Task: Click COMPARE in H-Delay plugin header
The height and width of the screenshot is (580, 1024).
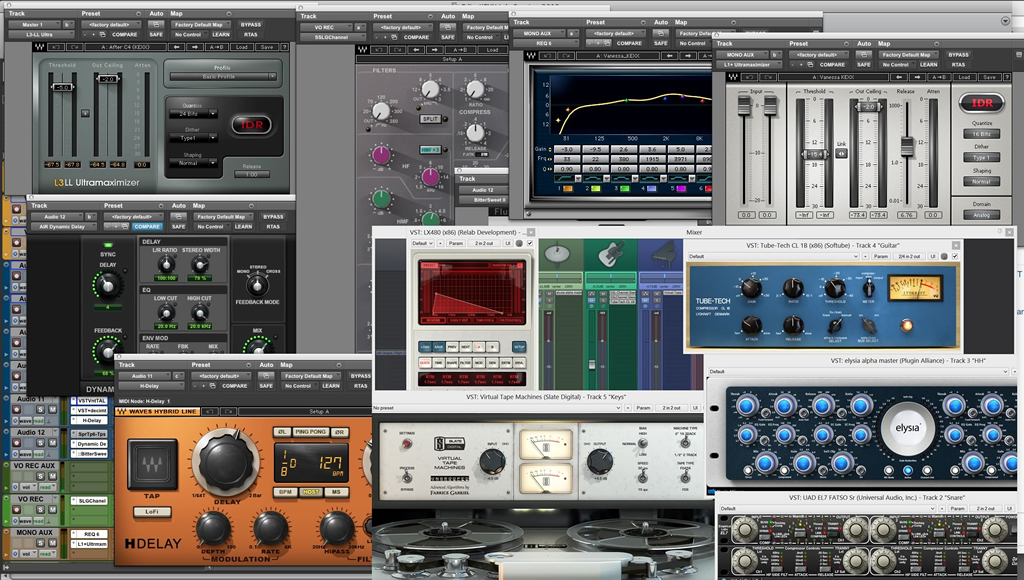Action: 234,386
